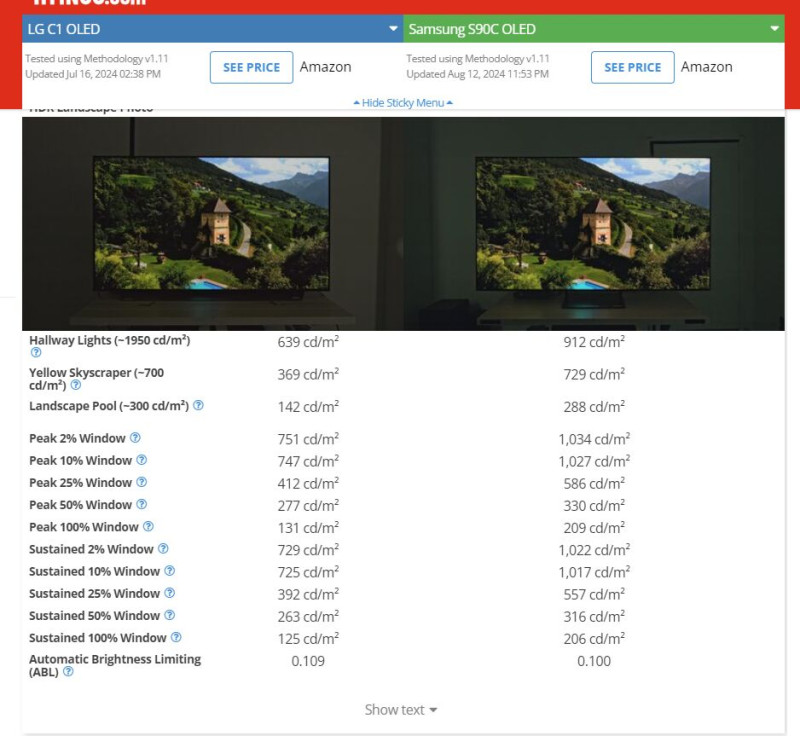The height and width of the screenshot is (736, 800).
Task: Open Peak 25% Window help icon
Action: pos(142,482)
